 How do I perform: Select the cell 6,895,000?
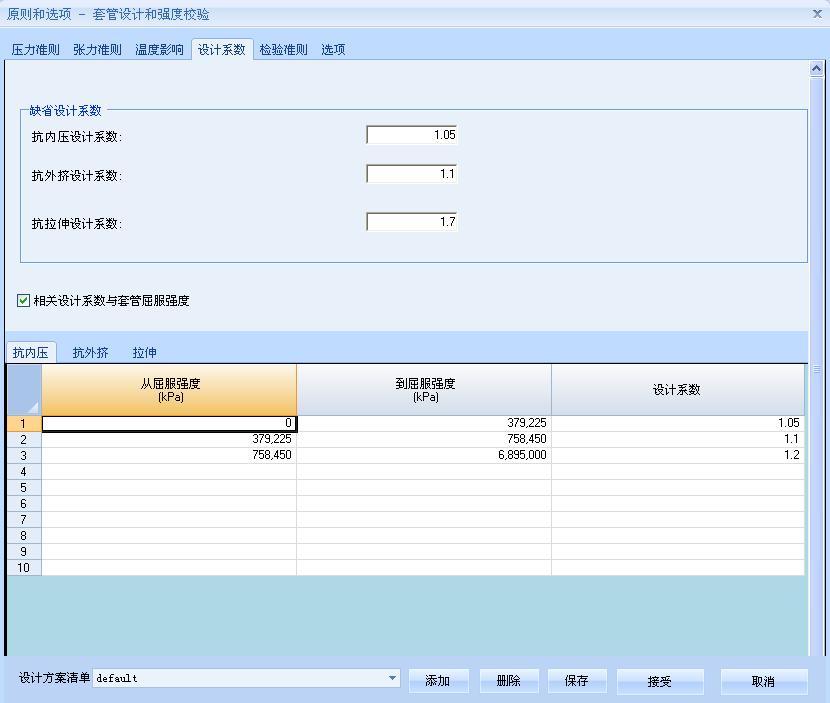pos(424,455)
